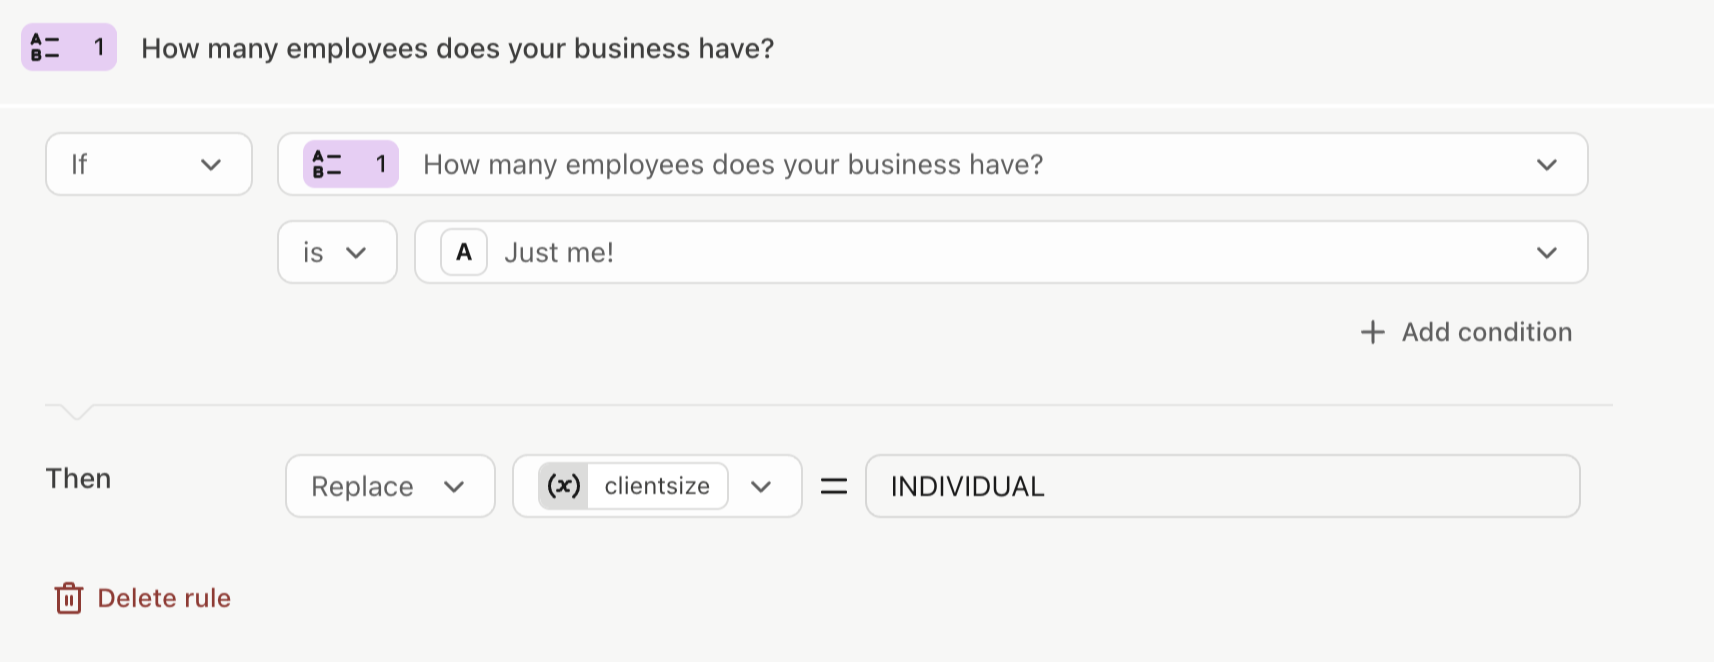Click the equals sign before INDIVIDUAL
The height and width of the screenshot is (662, 1714).
(834, 487)
